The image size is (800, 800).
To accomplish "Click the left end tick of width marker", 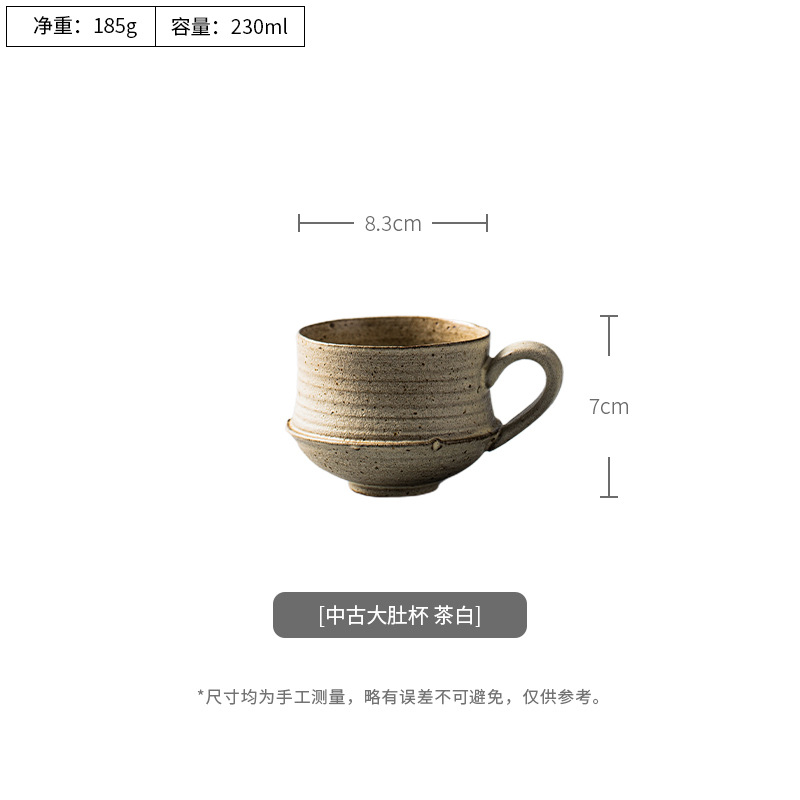I will click(x=298, y=223).
